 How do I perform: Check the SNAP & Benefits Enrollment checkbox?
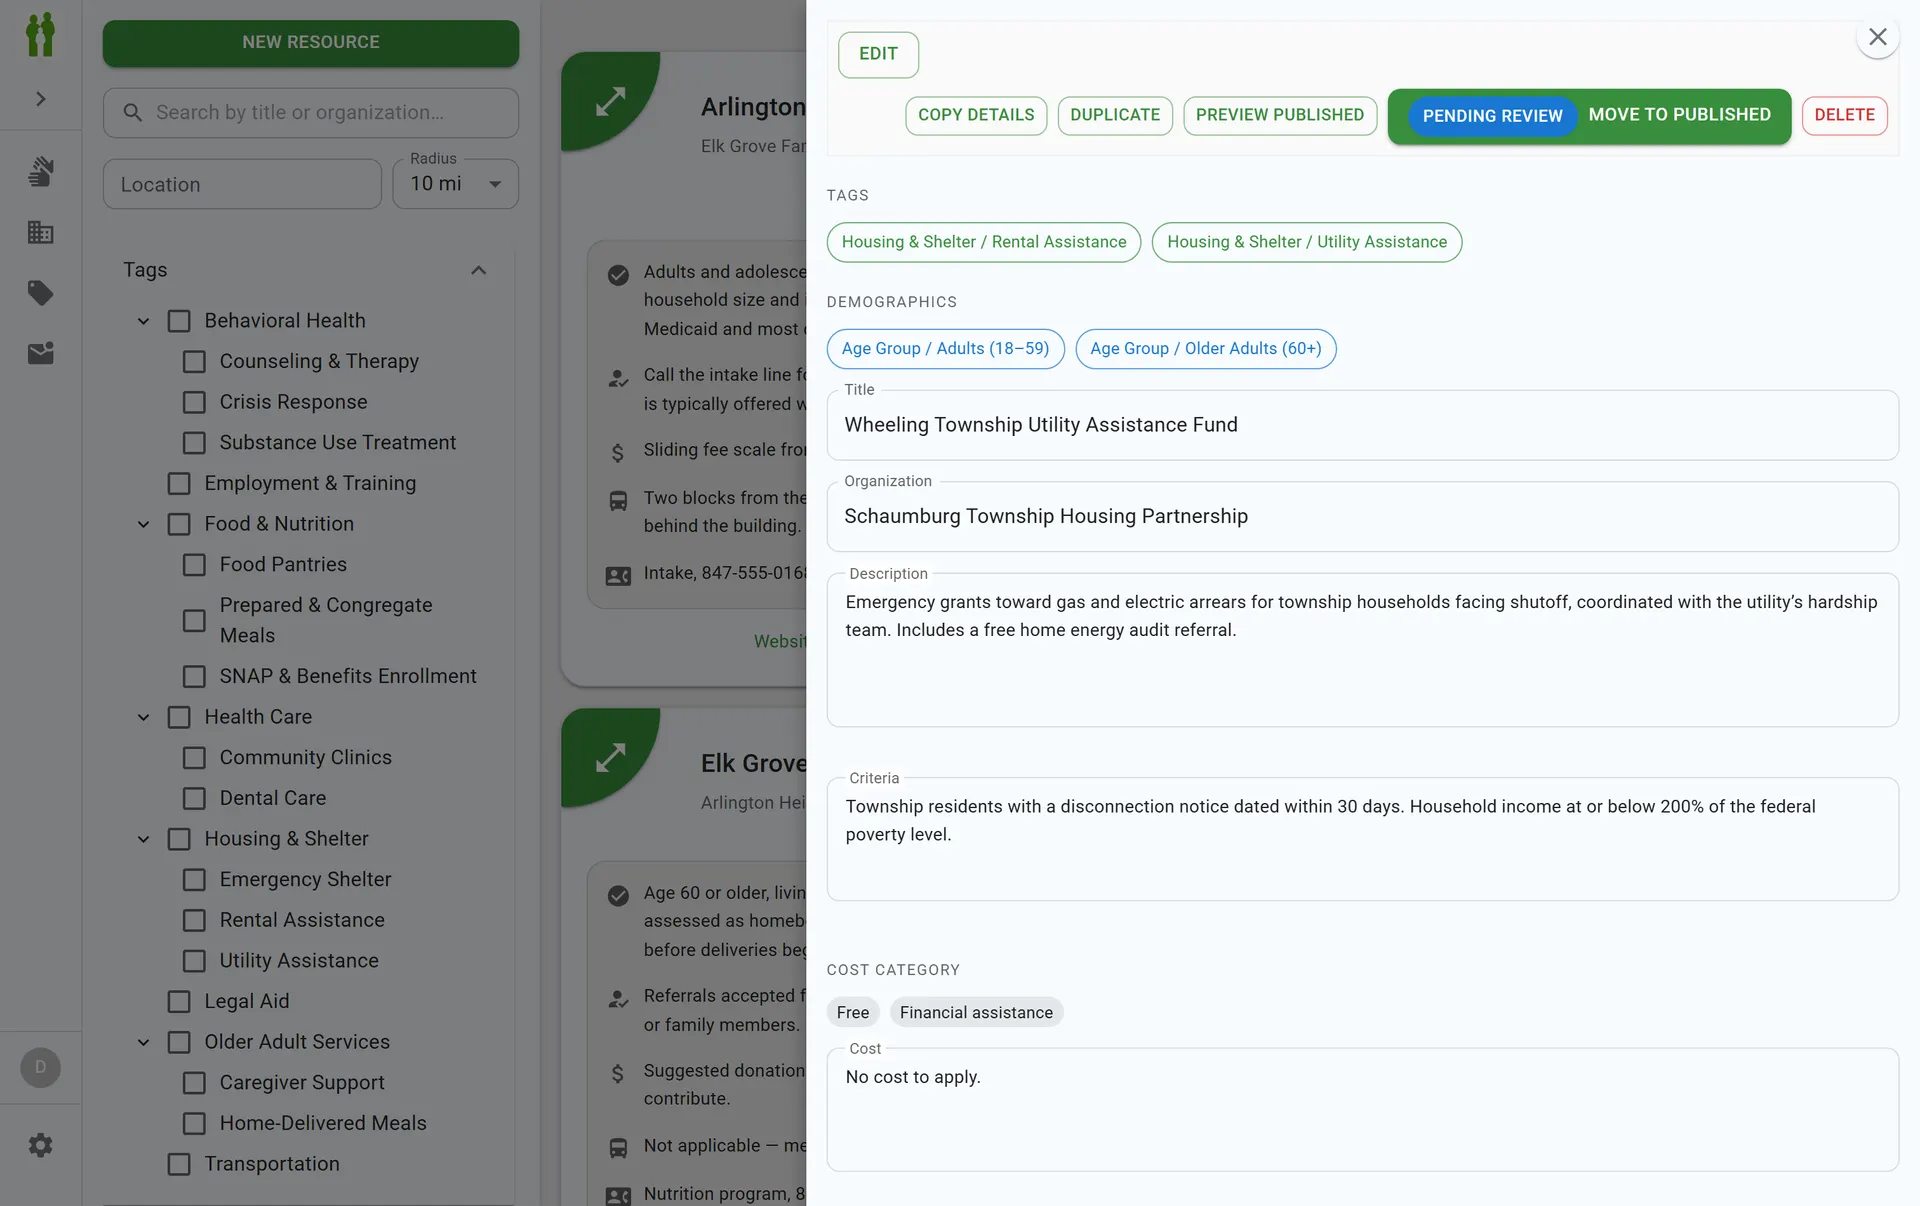[x=194, y=677]
